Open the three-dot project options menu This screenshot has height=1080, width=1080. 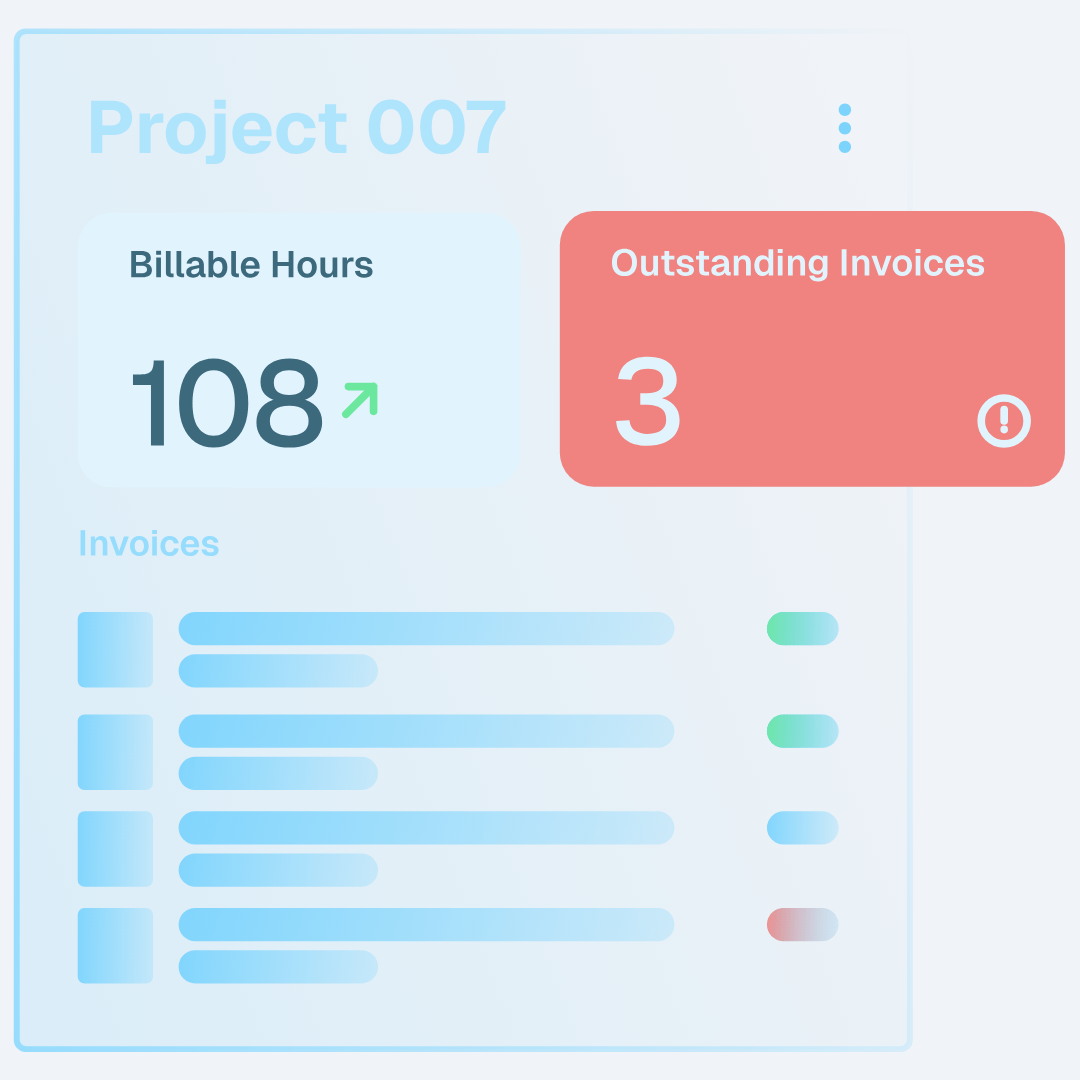(845, 128)
